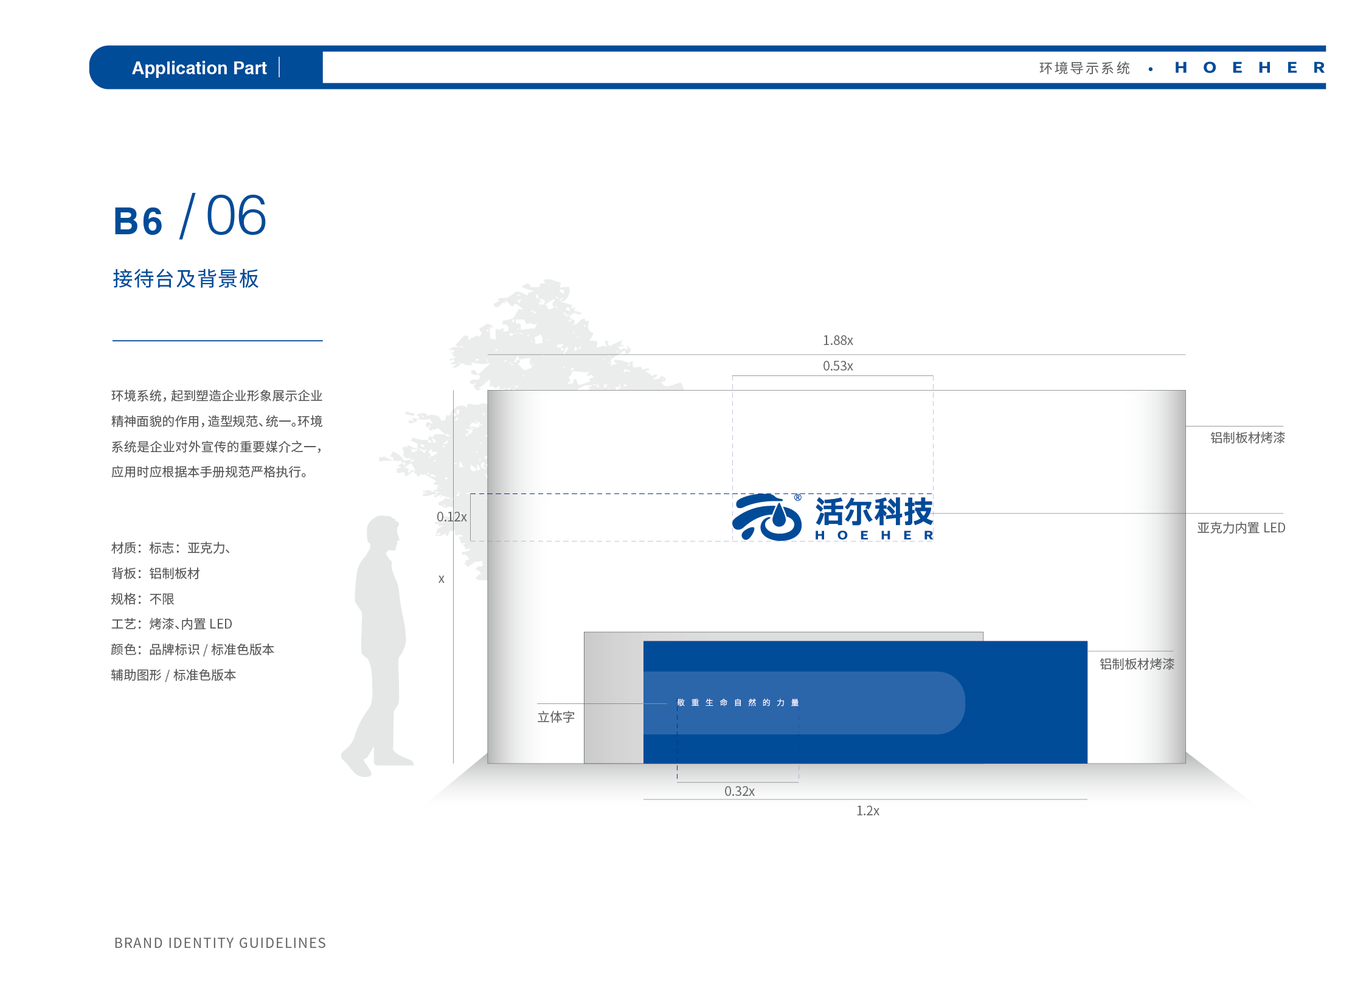This screenshot has width=1366, height=1007.
Task: Click the '规格：不限' spec line
Action: [x=143, y=599]
